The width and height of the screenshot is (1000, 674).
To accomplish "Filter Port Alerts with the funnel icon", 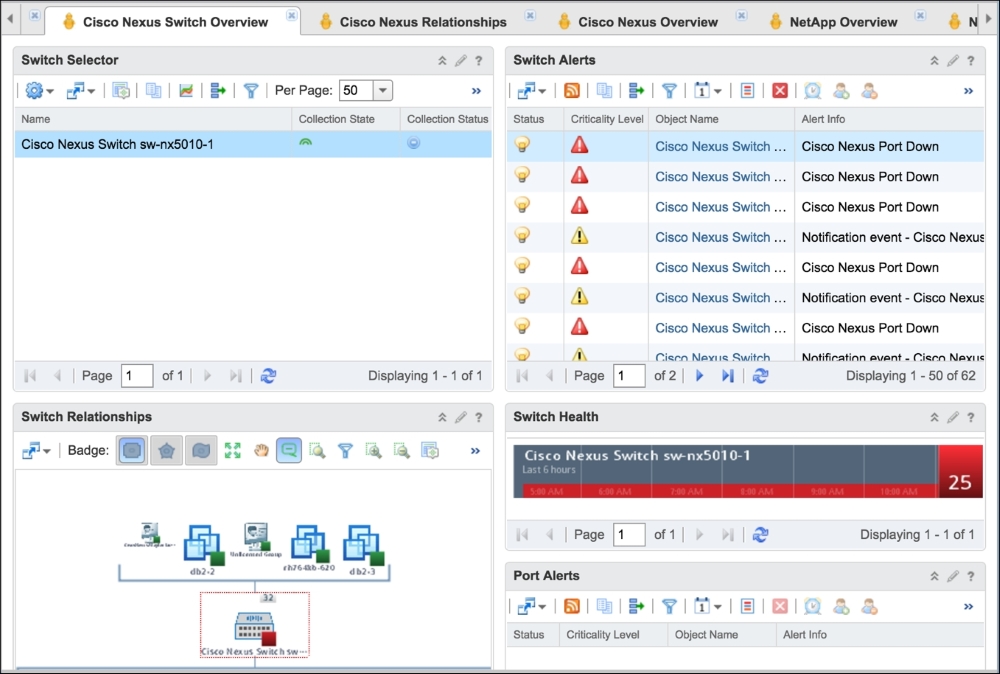I will 669,606.
